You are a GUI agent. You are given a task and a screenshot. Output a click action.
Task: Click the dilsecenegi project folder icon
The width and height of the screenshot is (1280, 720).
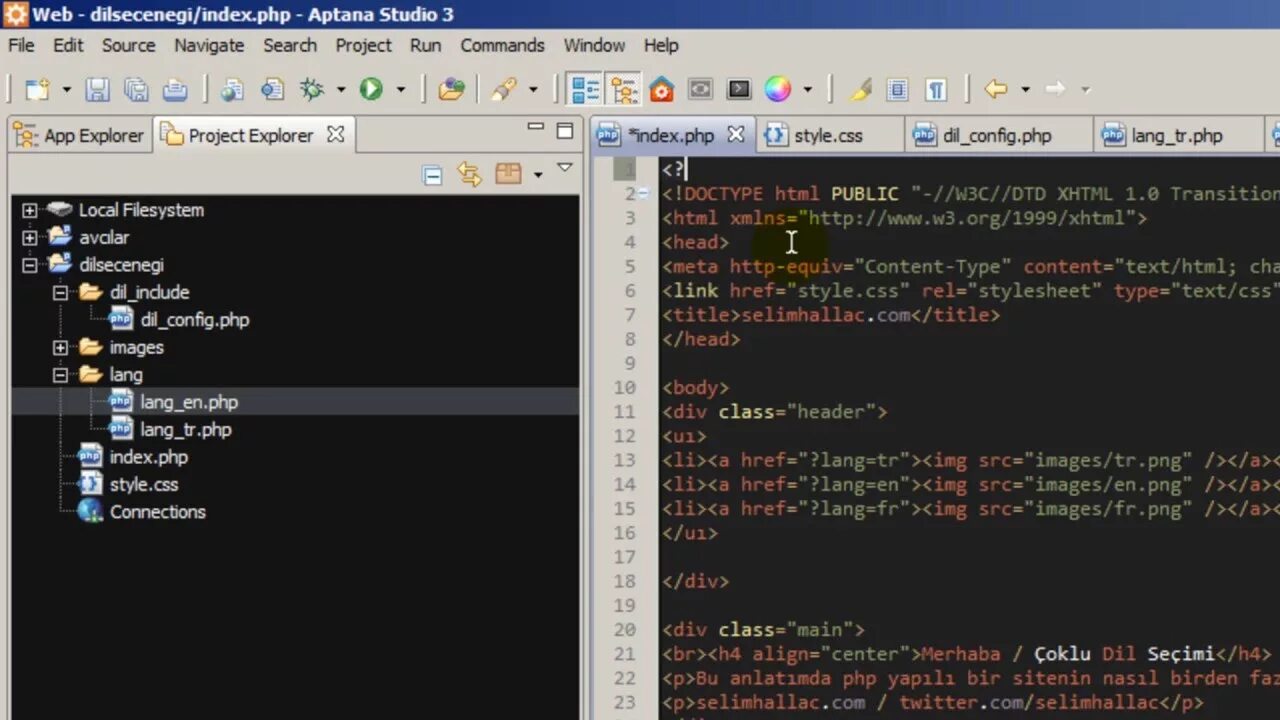[x=61, y=265]
